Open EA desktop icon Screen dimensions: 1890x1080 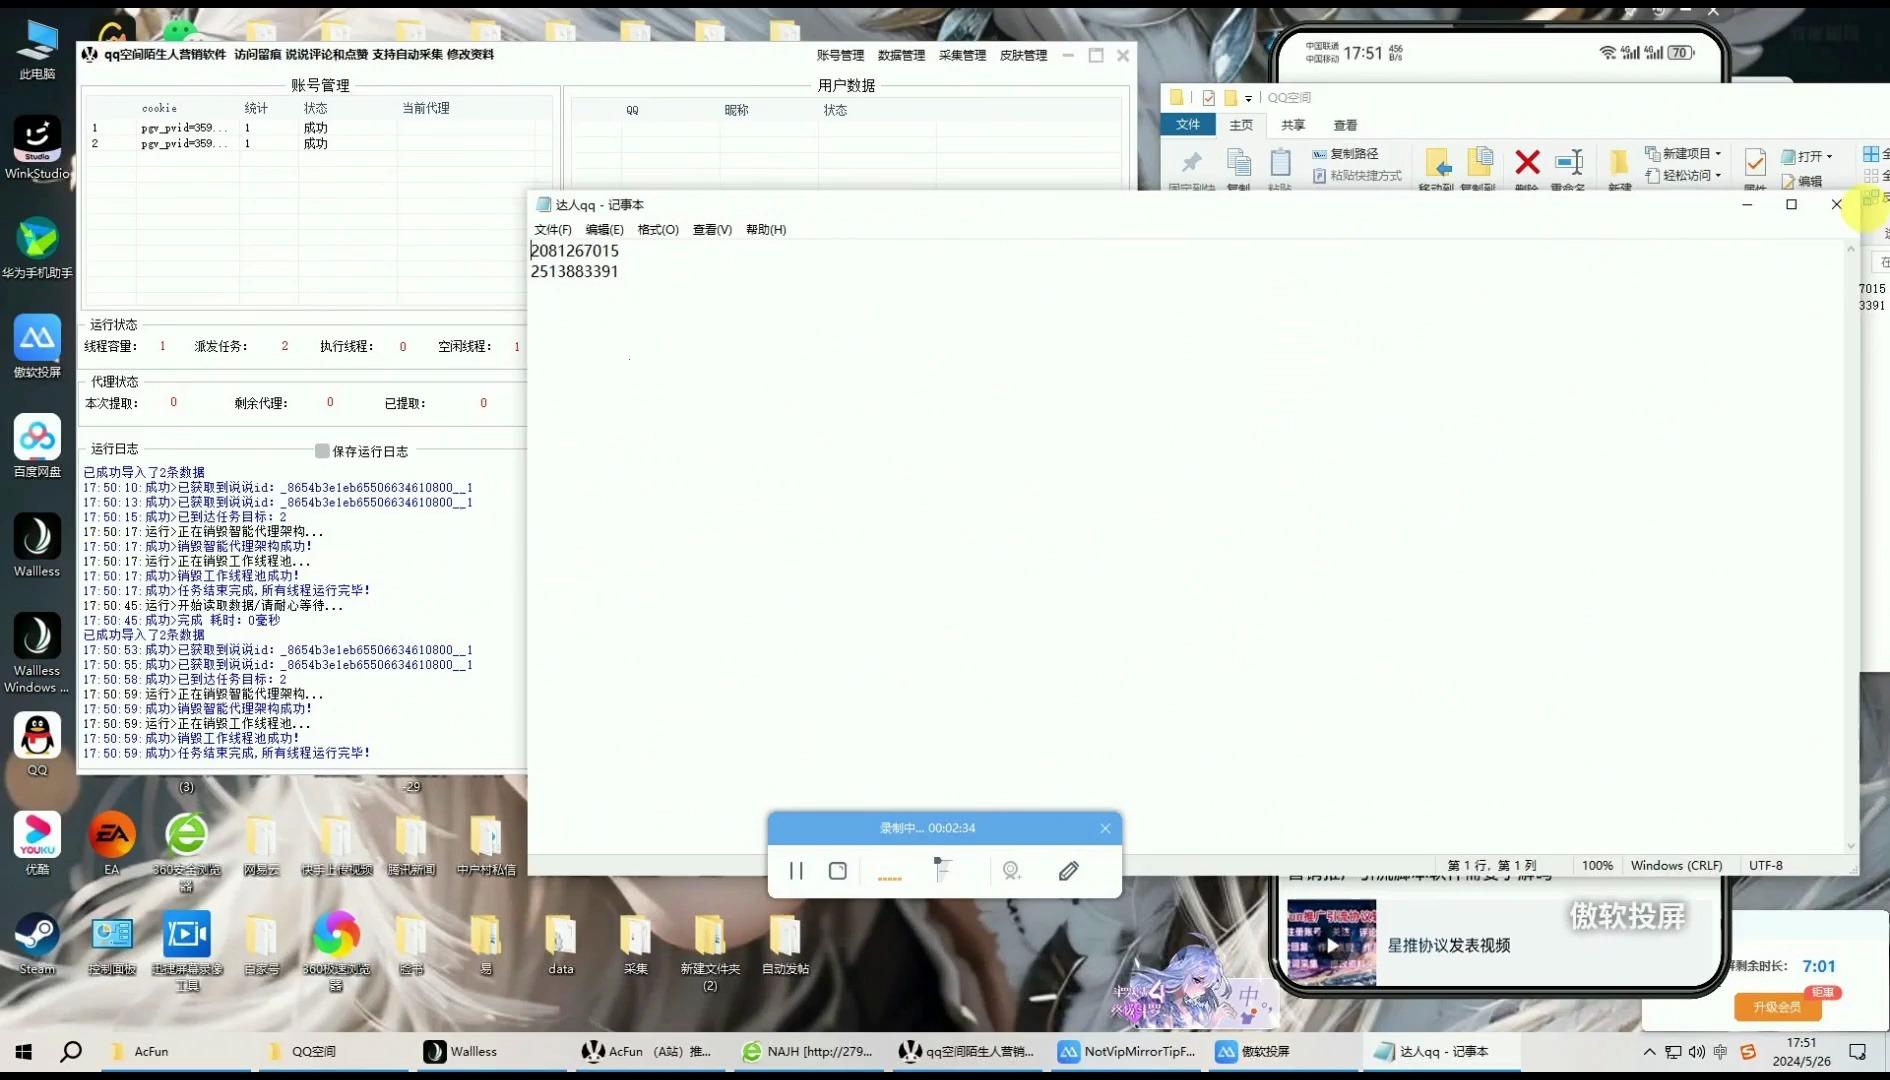tap(112, 843)
